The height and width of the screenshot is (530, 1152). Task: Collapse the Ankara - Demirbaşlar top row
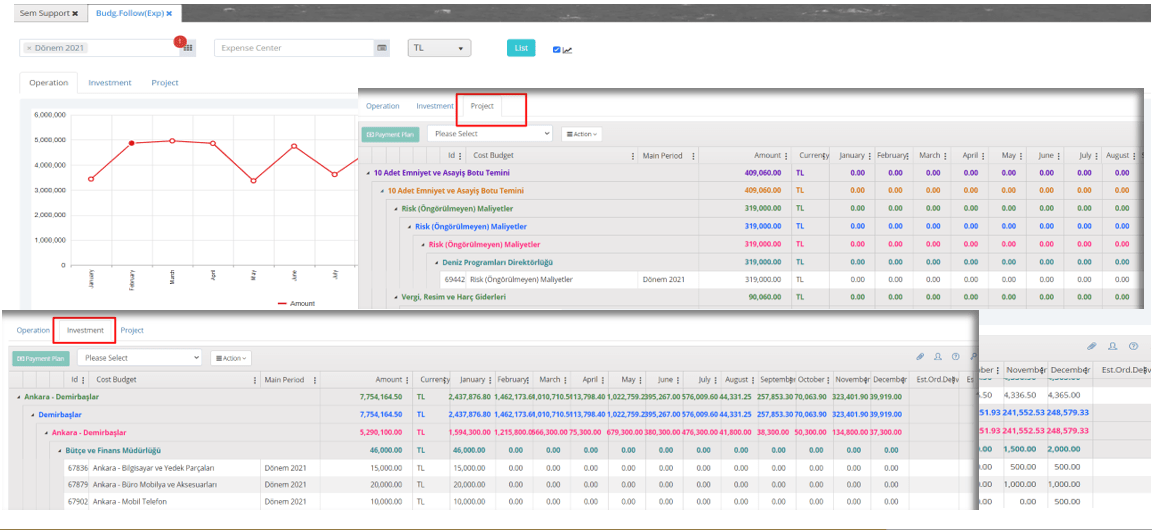[x=19, y=397]
